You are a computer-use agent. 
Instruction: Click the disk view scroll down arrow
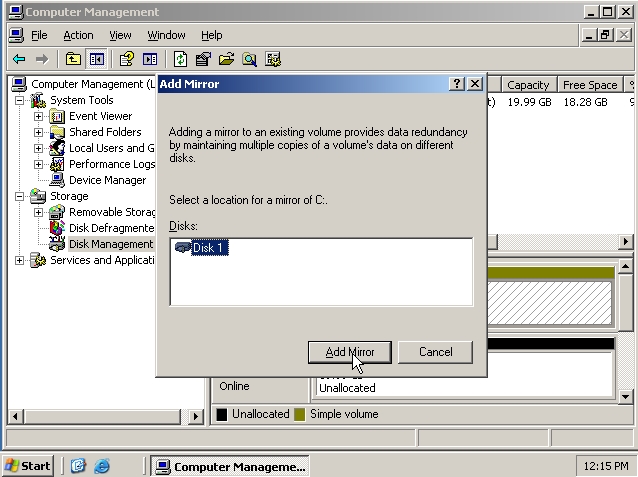(x=626, y=396)
